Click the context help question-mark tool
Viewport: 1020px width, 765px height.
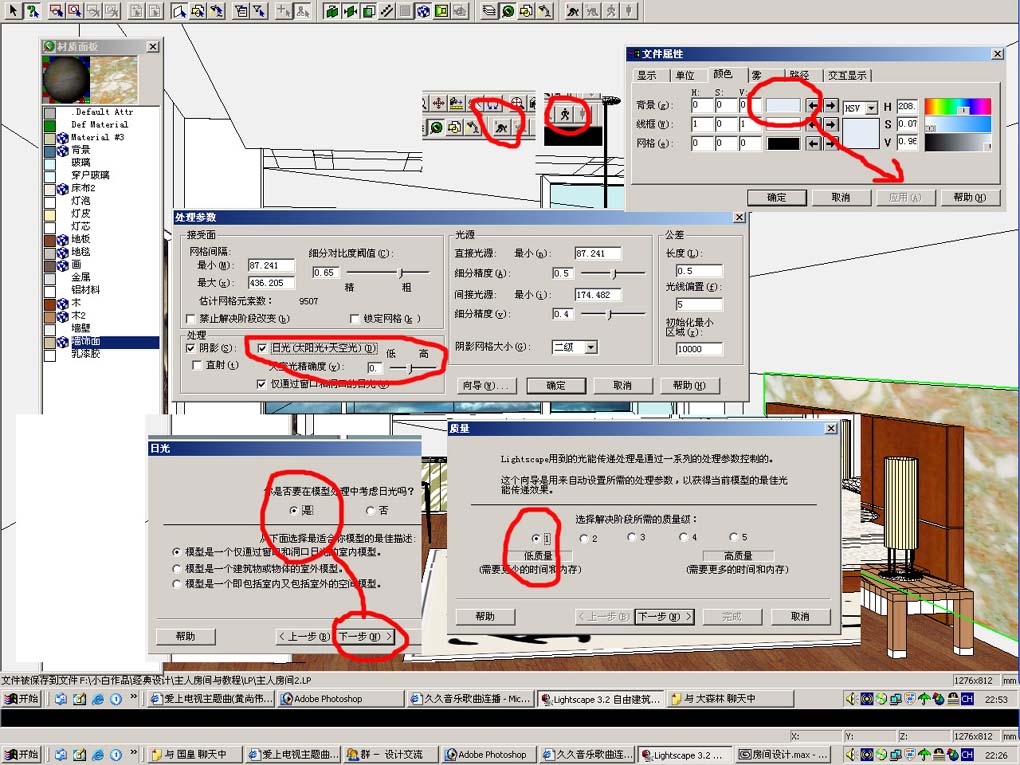(x=32, y=10)
